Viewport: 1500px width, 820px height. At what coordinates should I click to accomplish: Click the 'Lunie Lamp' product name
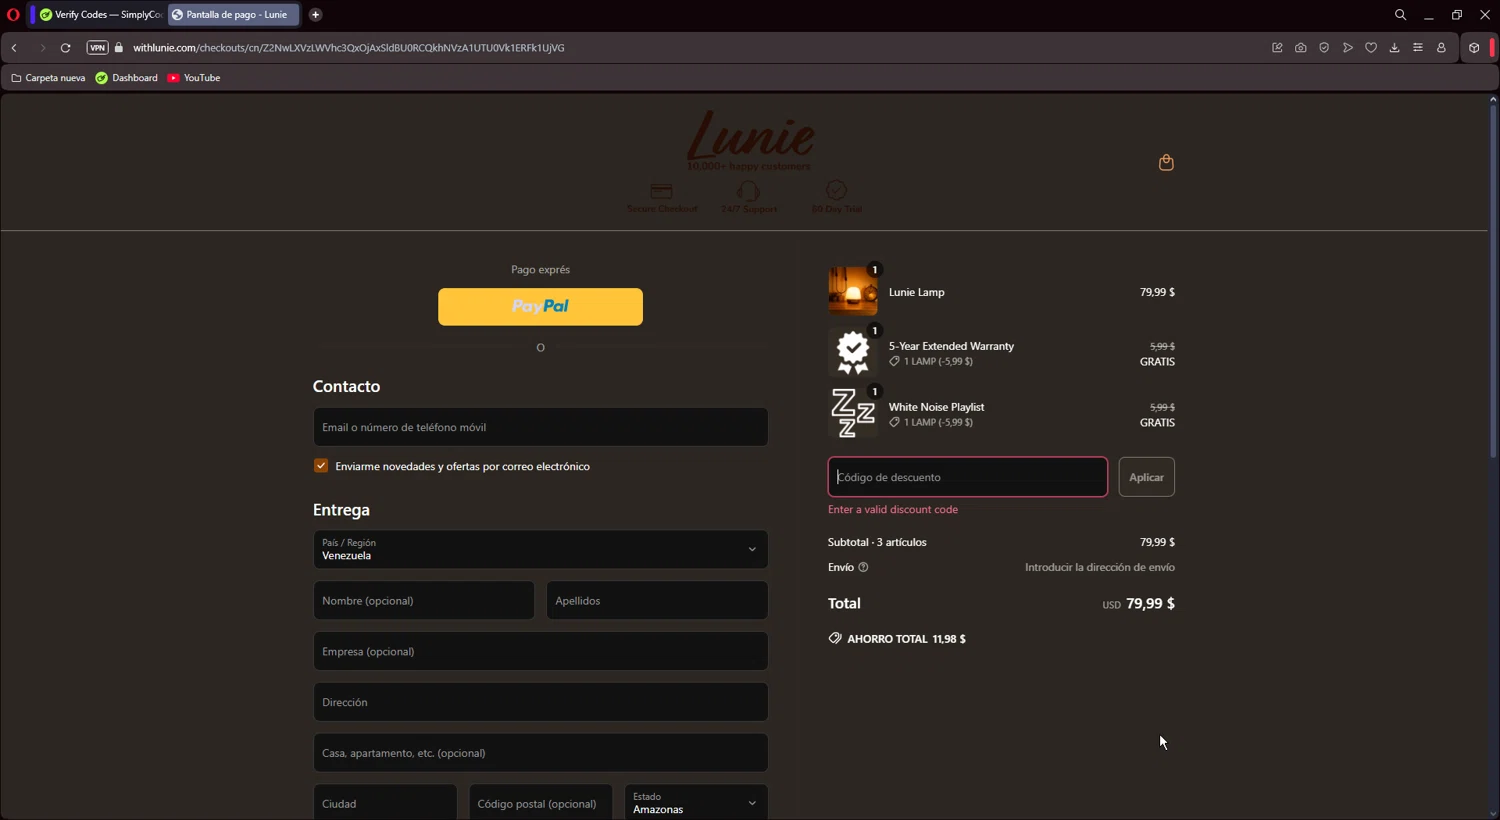coord(917,292)
